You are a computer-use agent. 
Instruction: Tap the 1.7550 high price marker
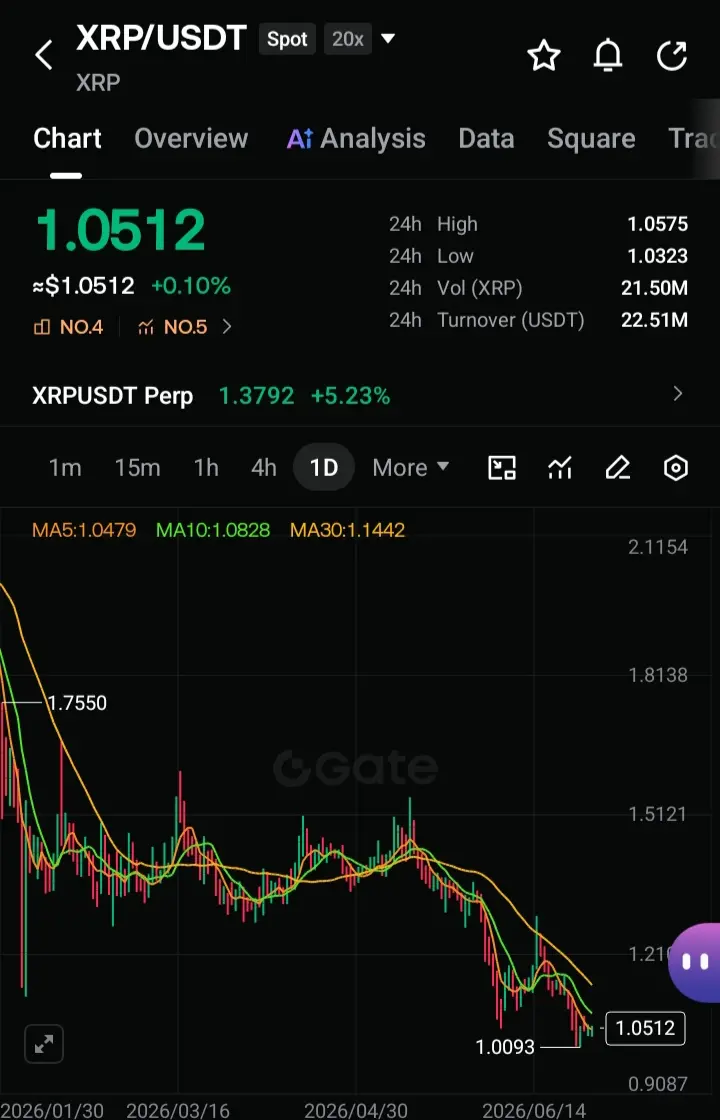point(76,704)
